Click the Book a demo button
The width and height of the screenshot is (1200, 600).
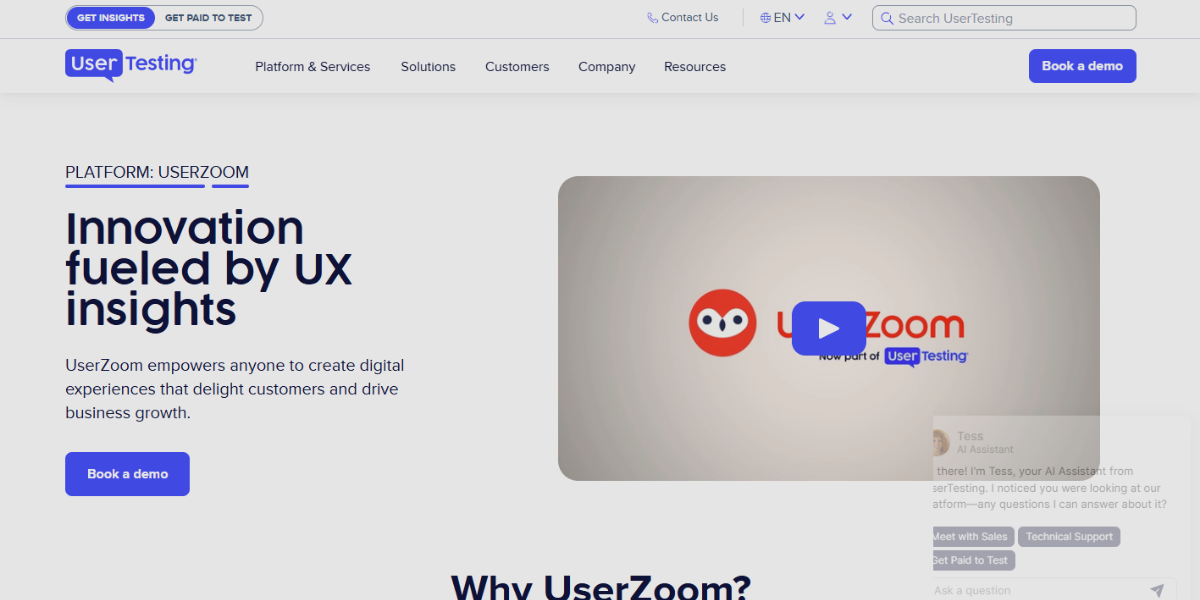click(x=1082, y=66)
